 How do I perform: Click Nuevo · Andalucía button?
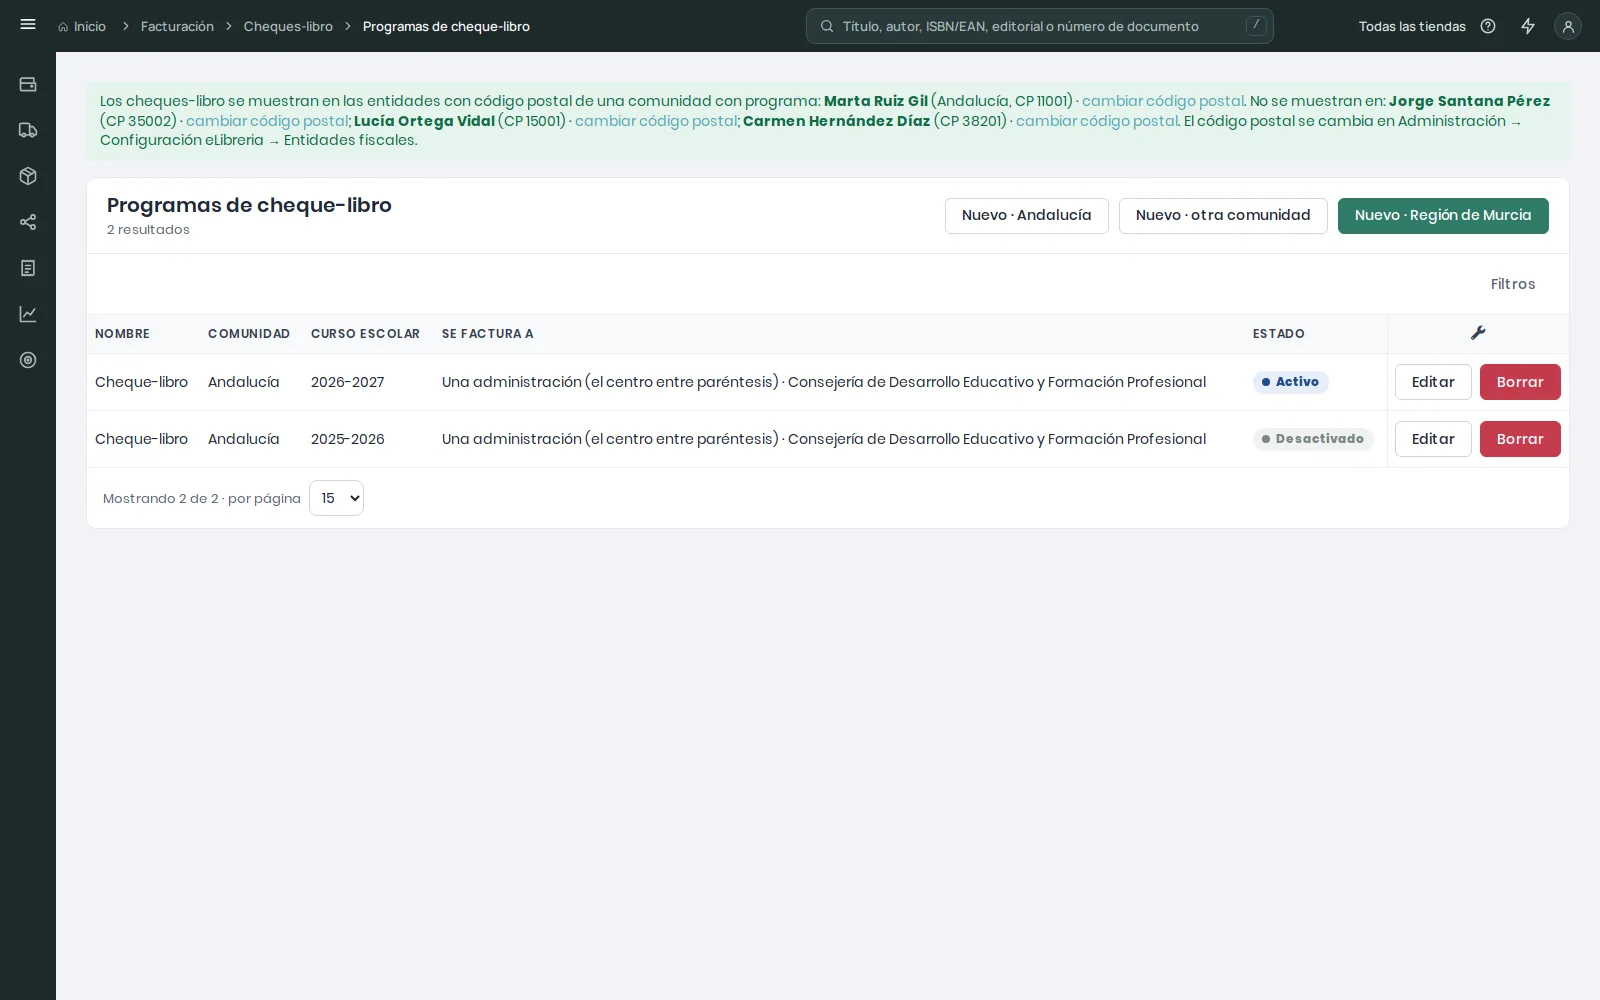pos(1027,216)
